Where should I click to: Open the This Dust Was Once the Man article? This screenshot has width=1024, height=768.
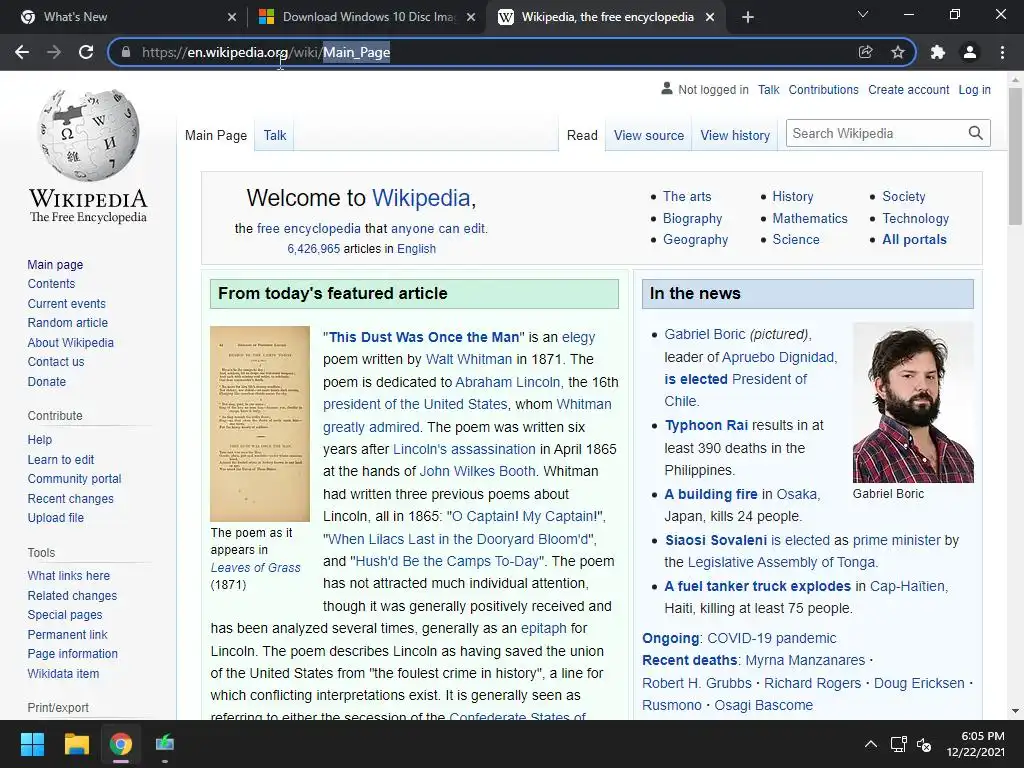424,337
